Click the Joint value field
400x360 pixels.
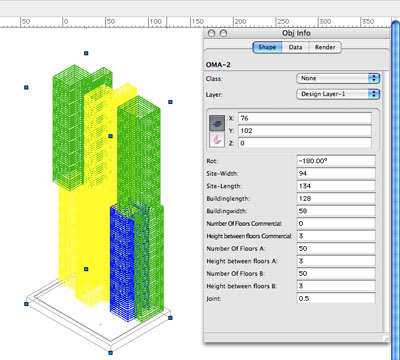click(336, 298)
